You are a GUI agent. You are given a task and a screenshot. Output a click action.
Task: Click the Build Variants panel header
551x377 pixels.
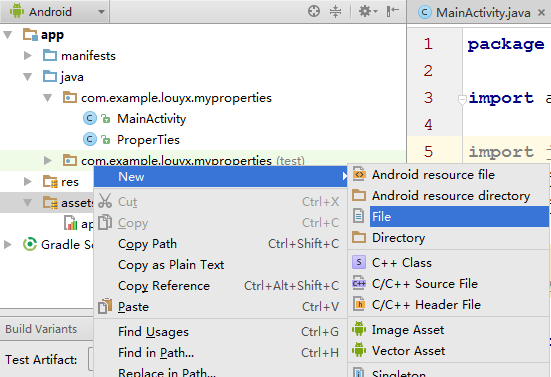(x=41, y=329)
